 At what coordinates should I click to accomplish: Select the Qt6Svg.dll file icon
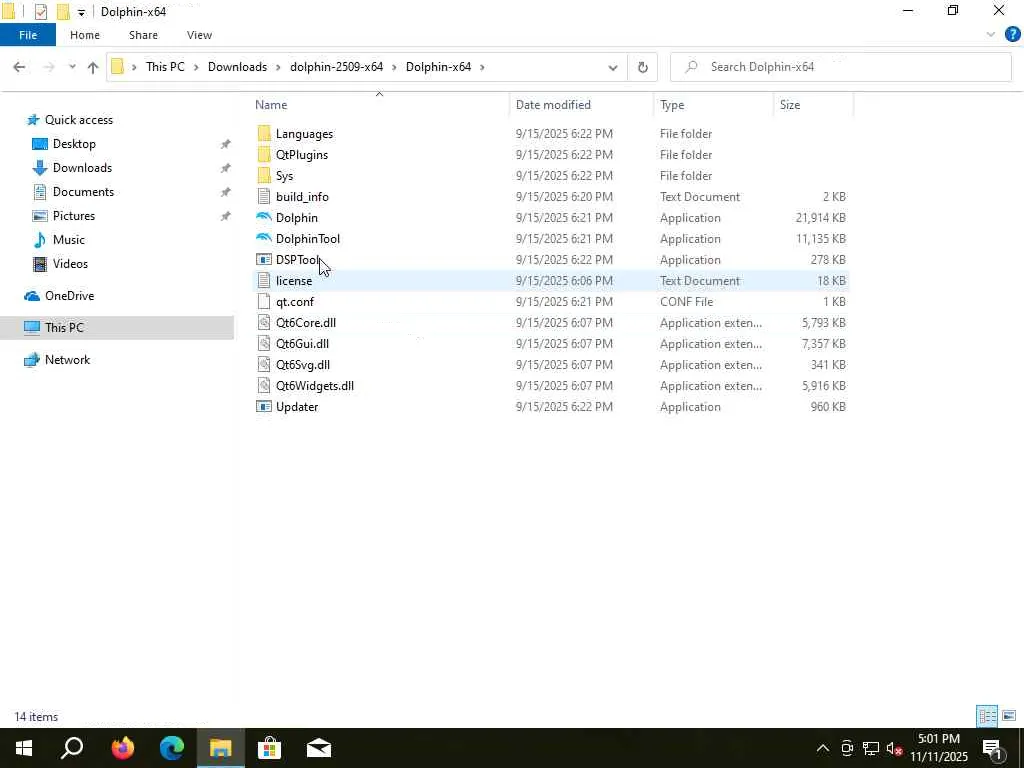[x=264, y=364]
